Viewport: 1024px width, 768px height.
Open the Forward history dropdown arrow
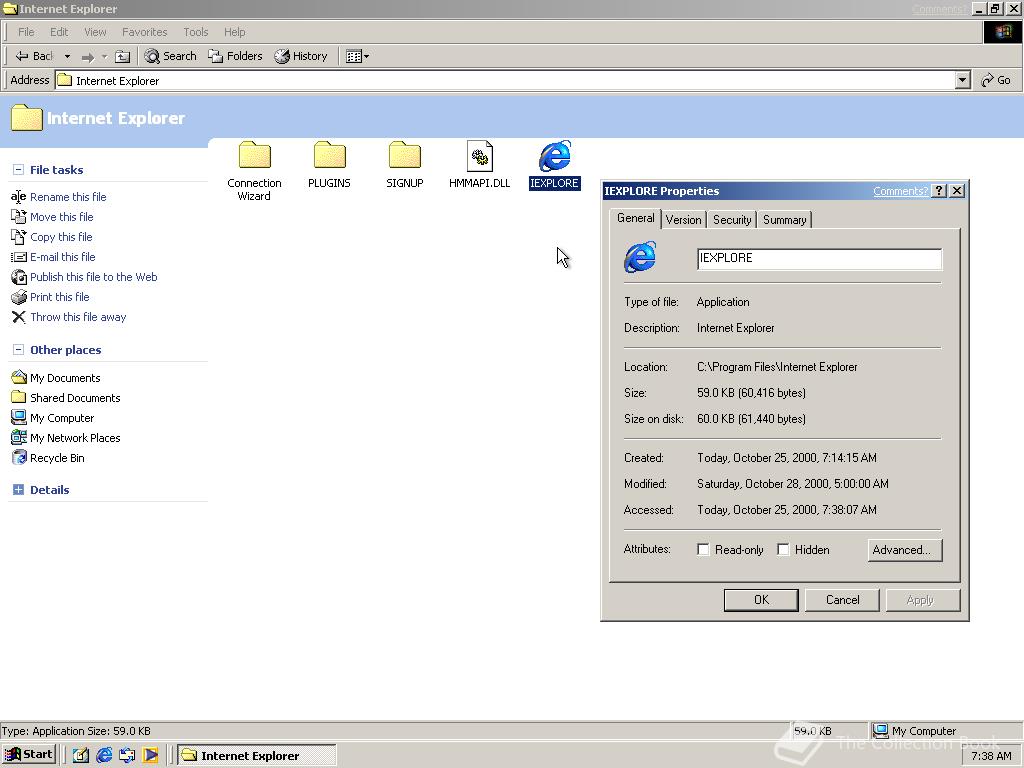point(104,57)
